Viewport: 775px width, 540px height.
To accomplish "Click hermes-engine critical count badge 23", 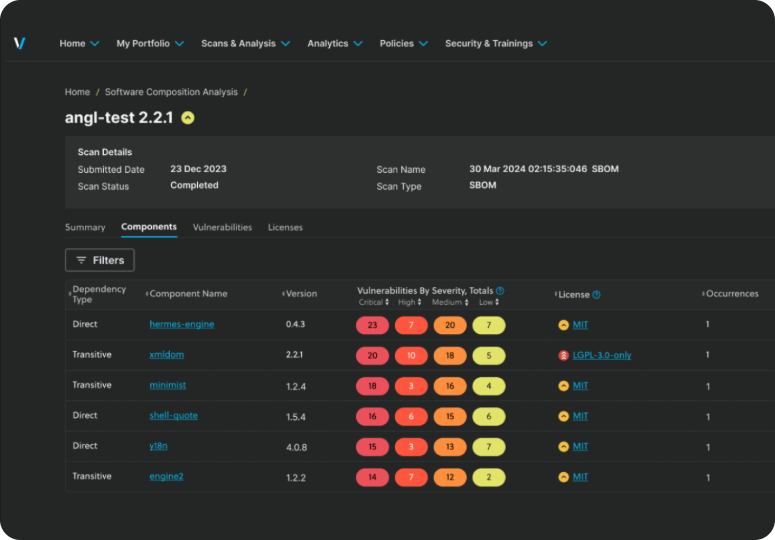I will click(x=372, y=325).
